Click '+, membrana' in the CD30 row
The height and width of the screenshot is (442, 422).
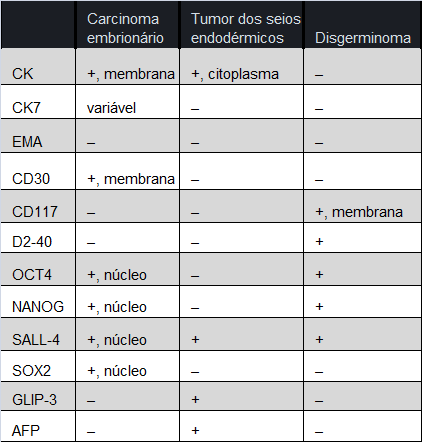pyautogui.click(x=131, y=179)
